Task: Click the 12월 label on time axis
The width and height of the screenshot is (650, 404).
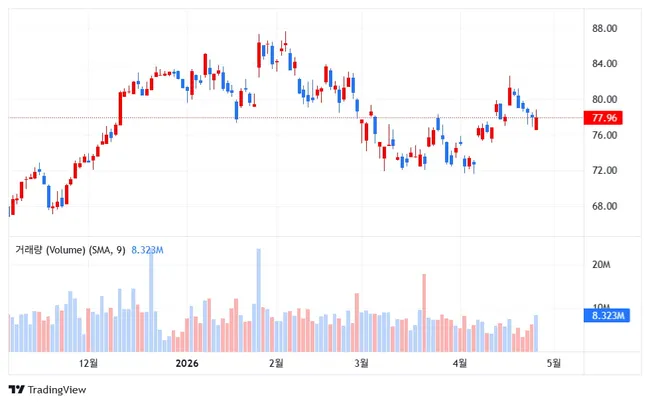Action: [88, 363]
